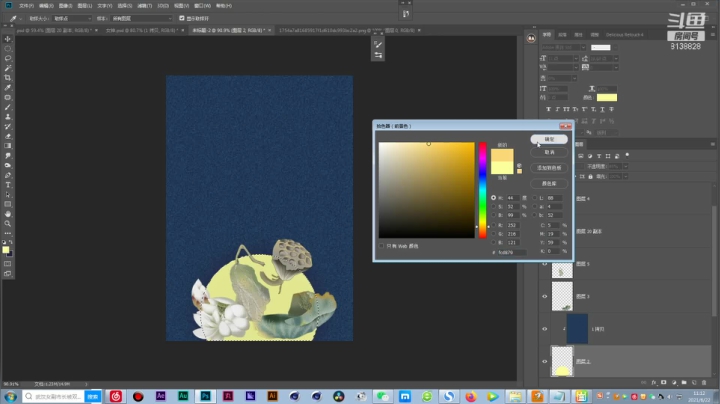Select the Rectangle shape tool

(8, 204)
